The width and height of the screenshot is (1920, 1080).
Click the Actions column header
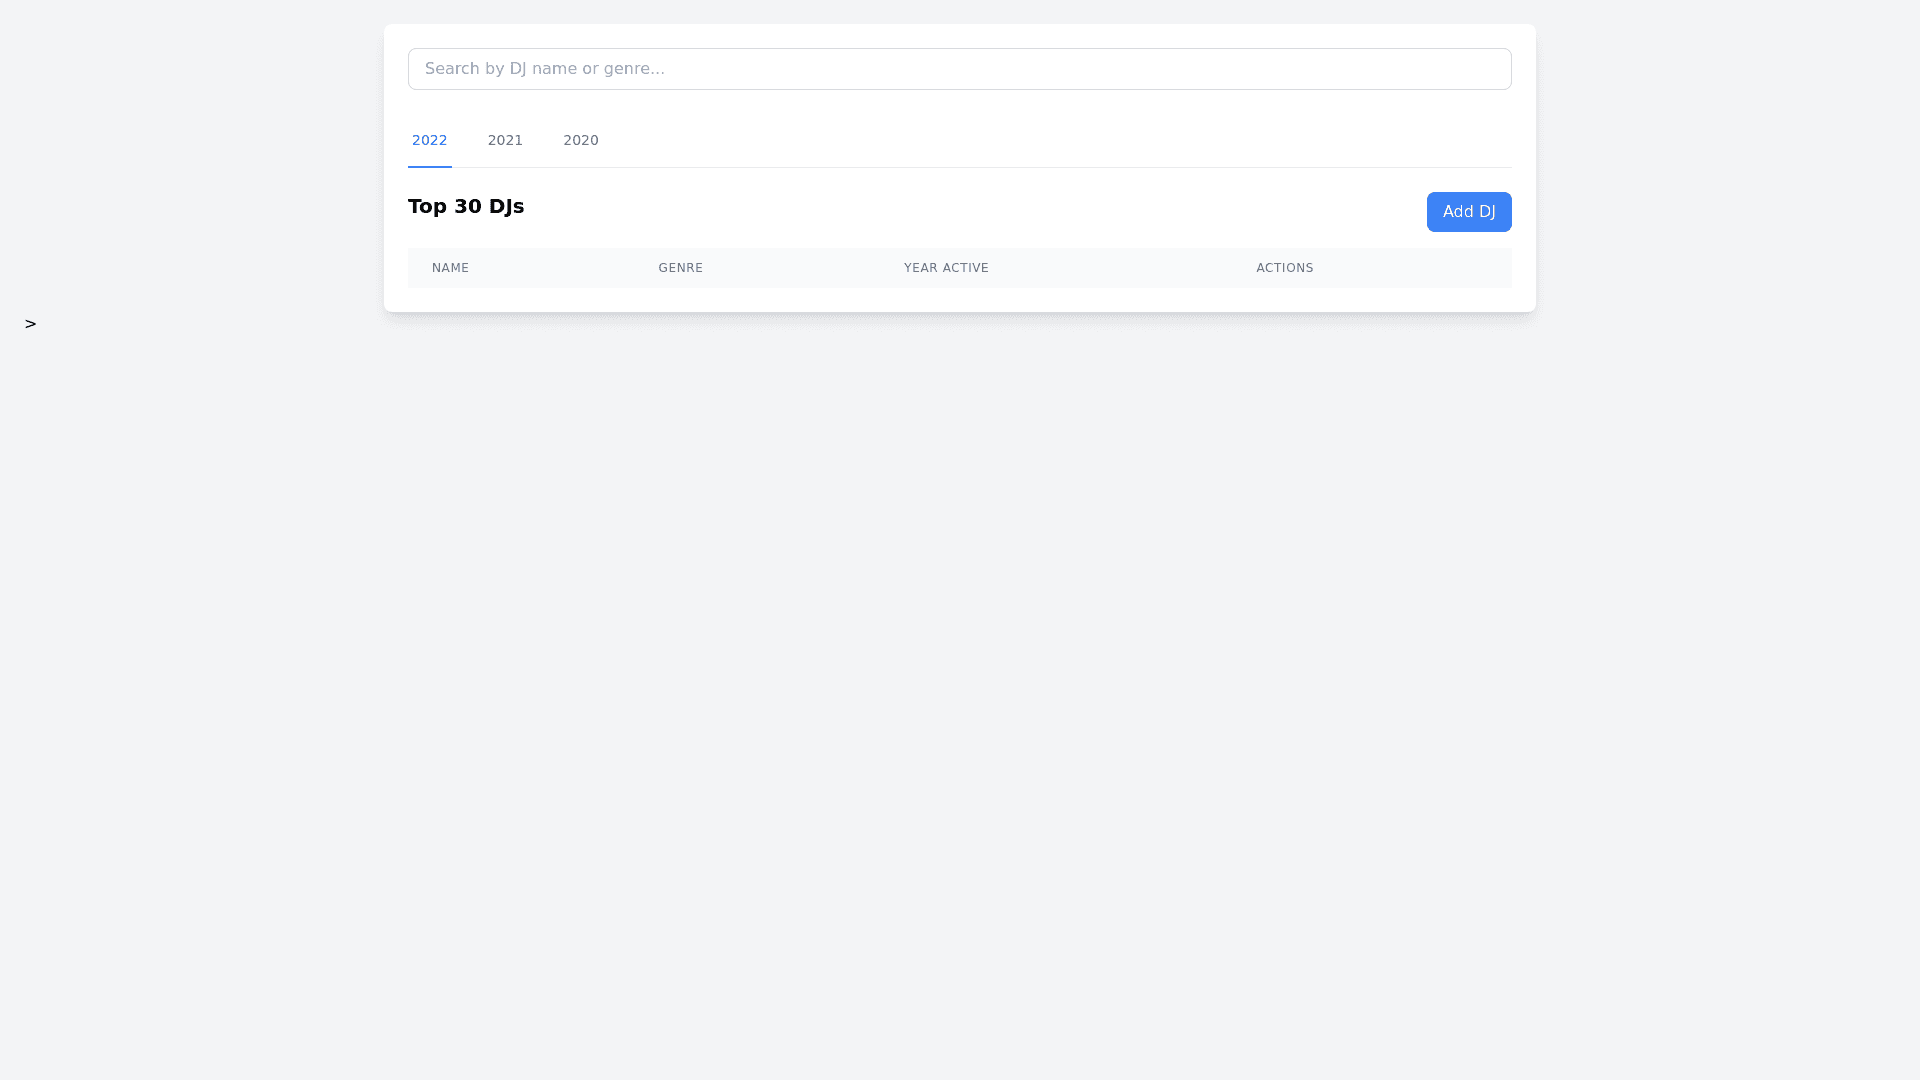[1284, 268]
